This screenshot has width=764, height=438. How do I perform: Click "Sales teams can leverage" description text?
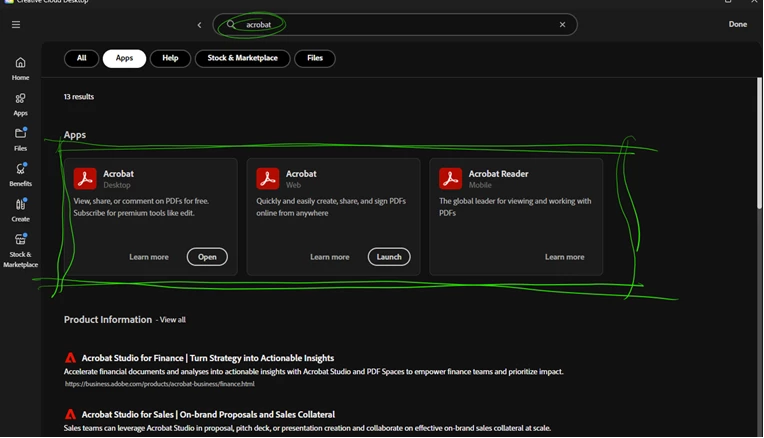click(x=307, y=428)
